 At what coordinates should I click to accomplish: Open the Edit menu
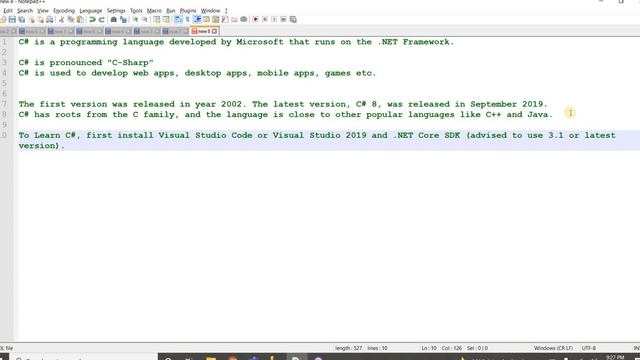click(x=8, y=11)
